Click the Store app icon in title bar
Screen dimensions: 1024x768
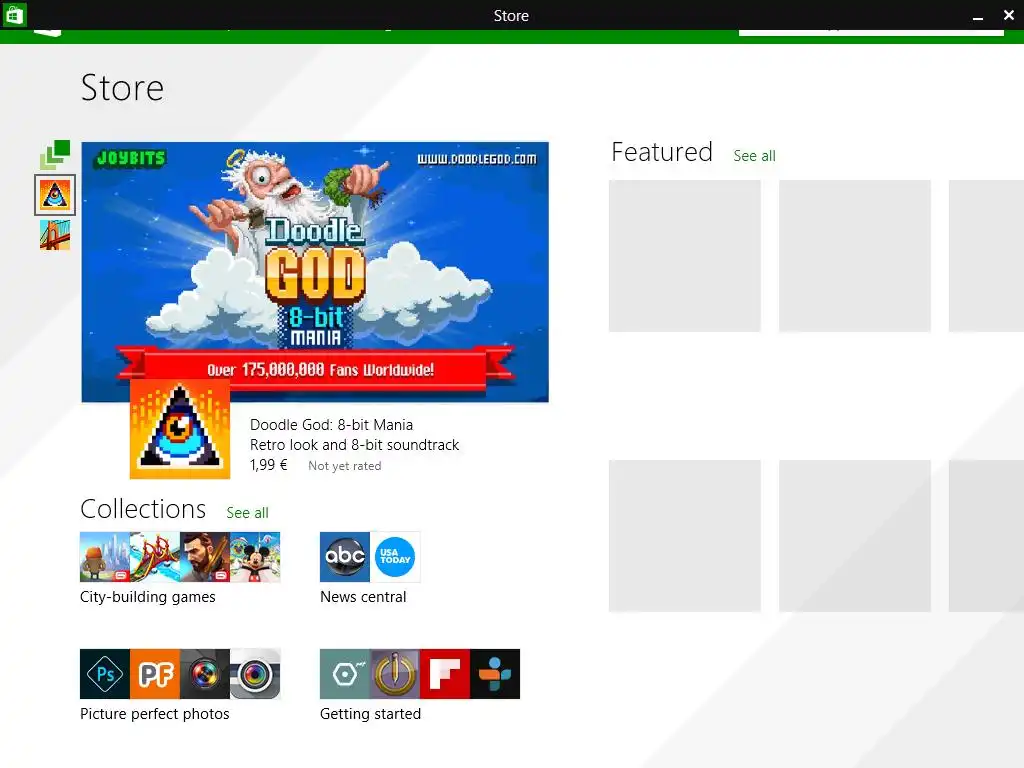14,14
